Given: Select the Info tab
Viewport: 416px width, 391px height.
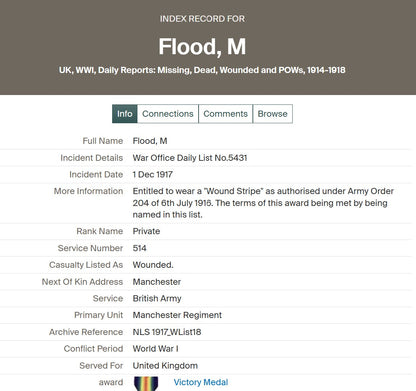Looking at the screenshot, I should tap(125, 114).
